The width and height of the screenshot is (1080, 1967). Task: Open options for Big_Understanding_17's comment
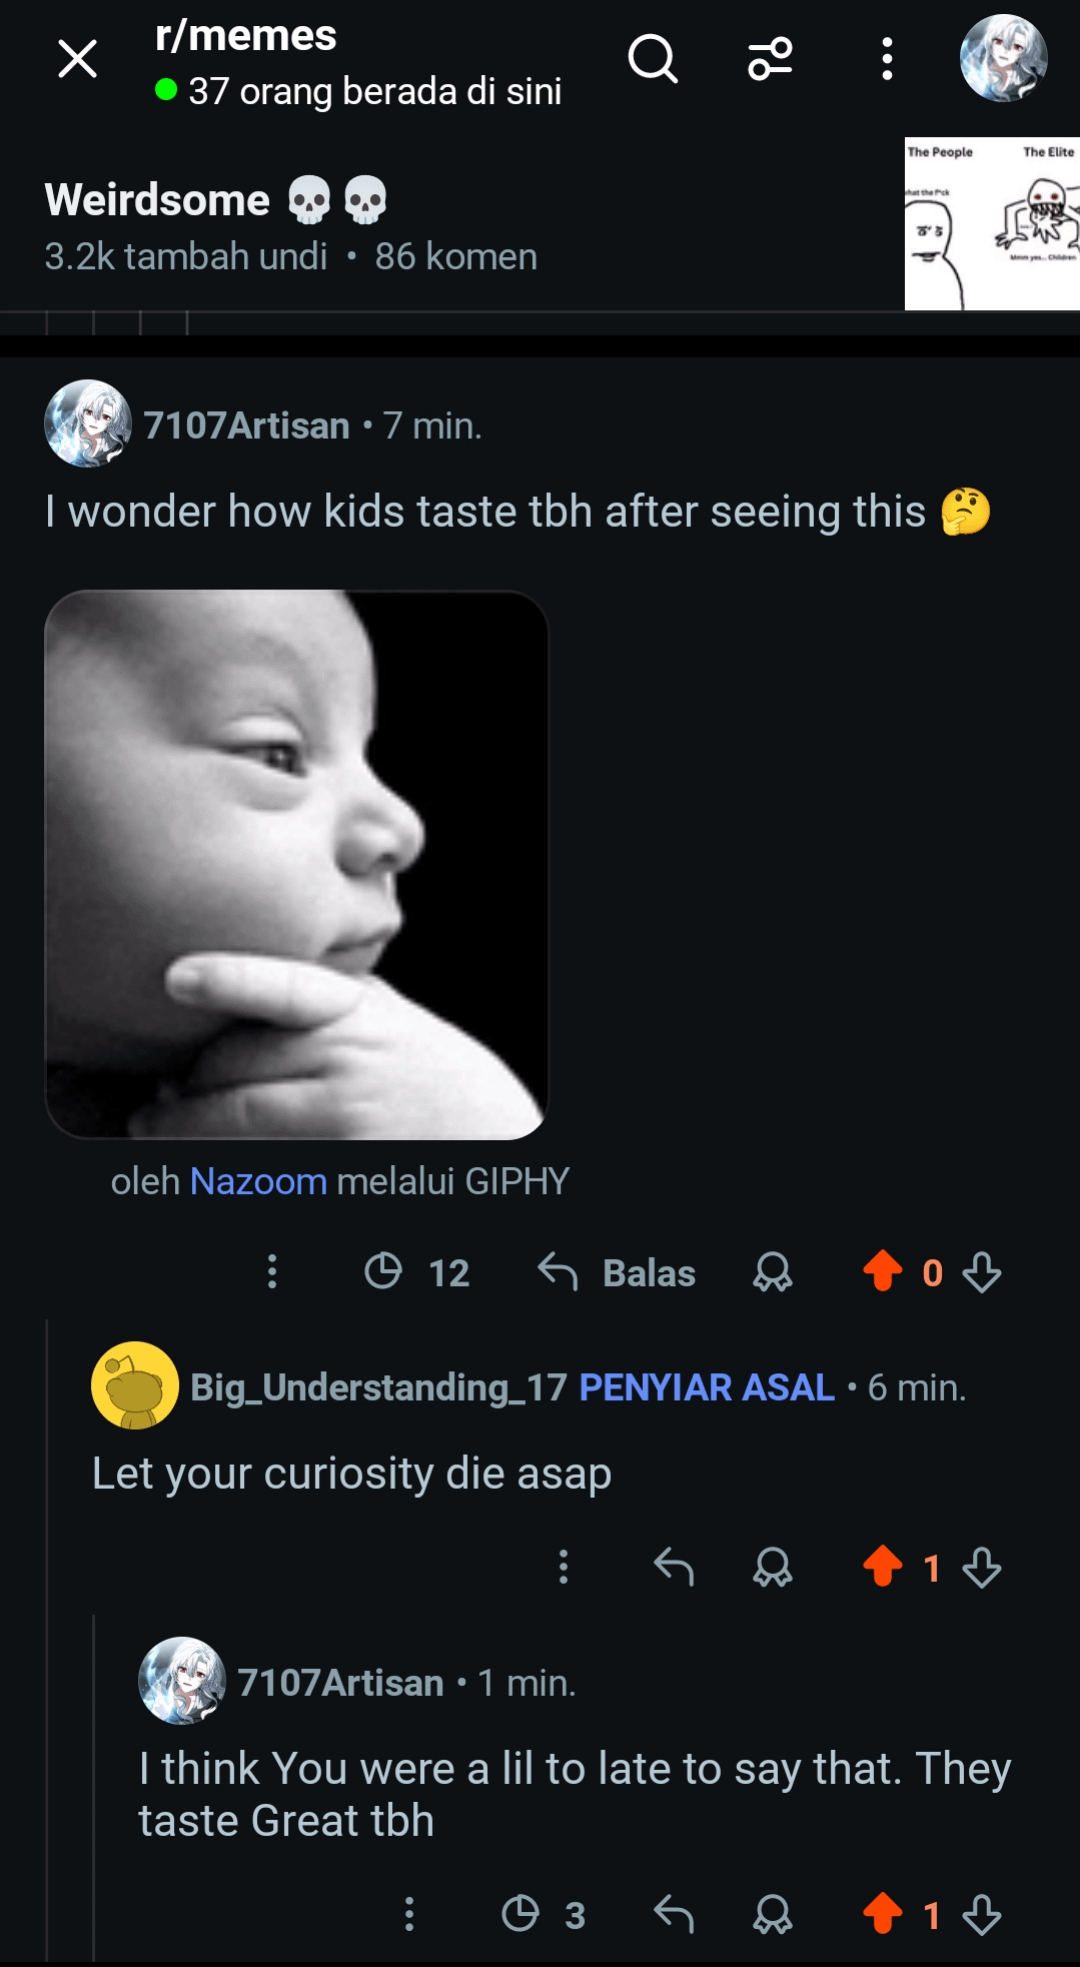tap(564, 1567)
